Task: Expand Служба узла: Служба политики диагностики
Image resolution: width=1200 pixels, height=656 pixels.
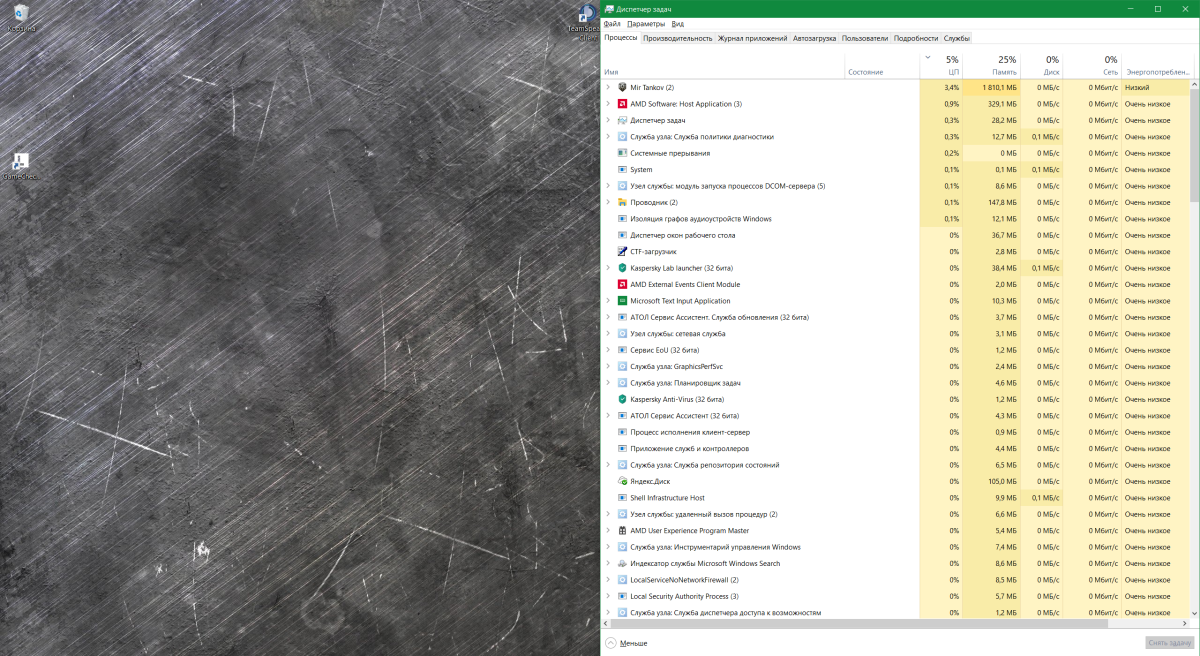Action: (607, 137)
